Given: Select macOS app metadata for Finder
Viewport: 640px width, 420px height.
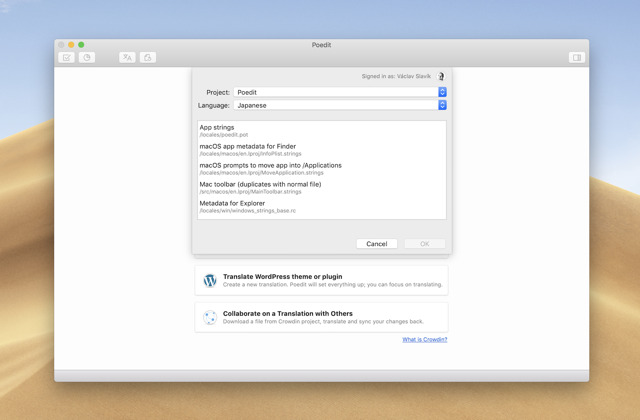Looking at the screenshot, I should coord(322,149).
